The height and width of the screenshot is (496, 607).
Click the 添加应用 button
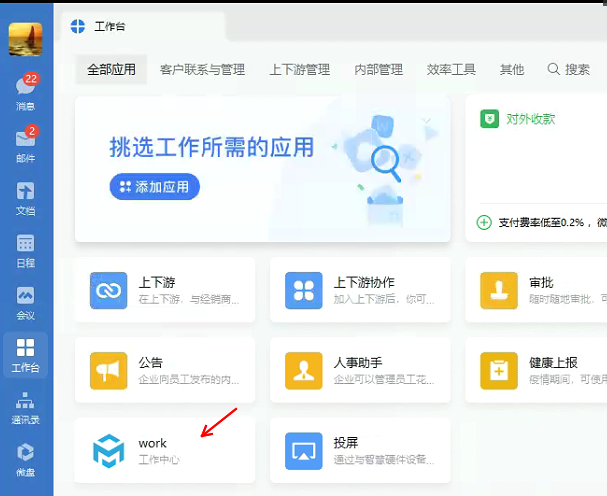156,186
